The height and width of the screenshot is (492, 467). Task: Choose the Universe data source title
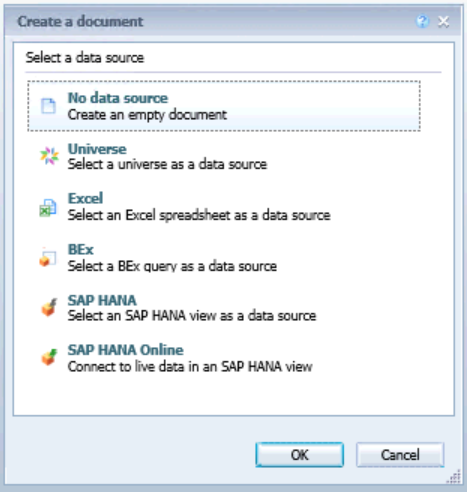click(97, 149)
